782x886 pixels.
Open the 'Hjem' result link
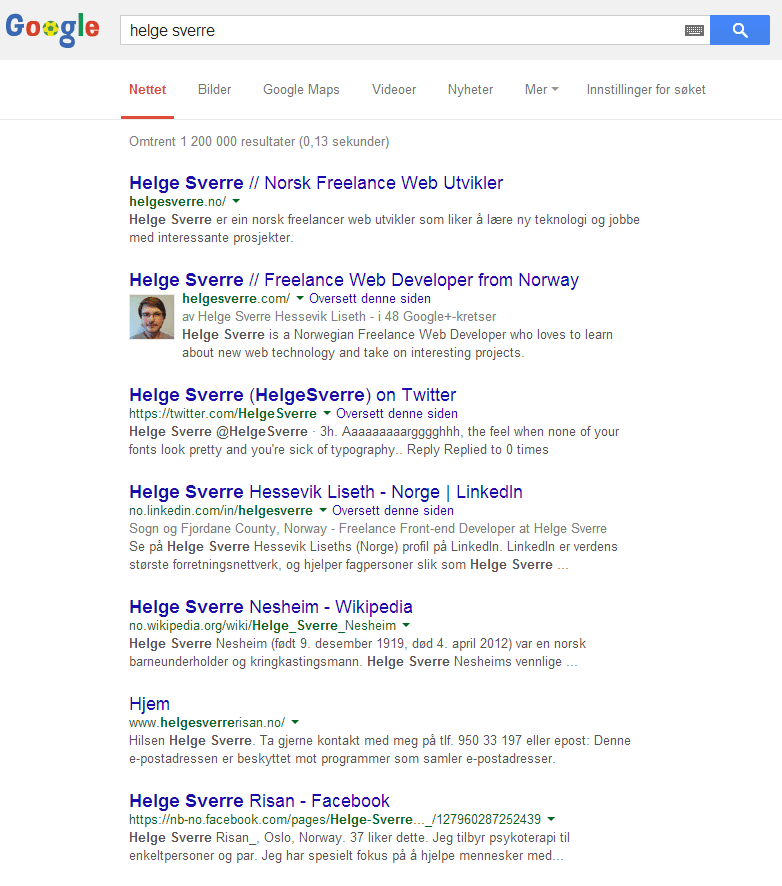click(149, 704)
